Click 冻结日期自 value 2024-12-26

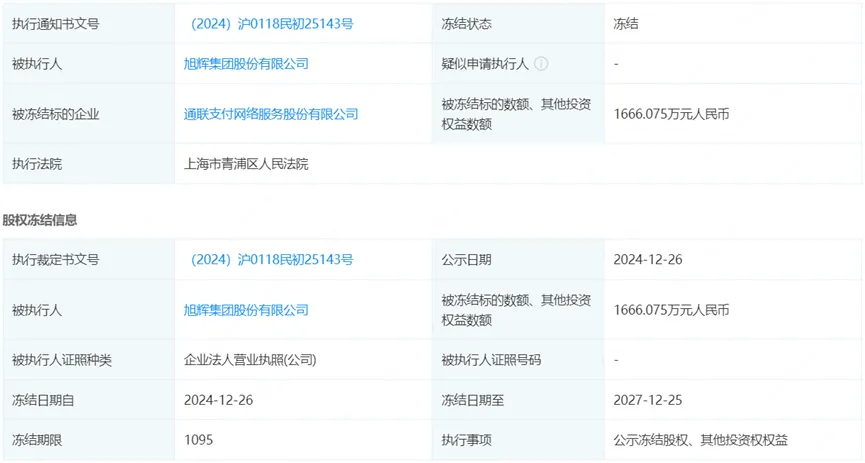coord(218,400)
